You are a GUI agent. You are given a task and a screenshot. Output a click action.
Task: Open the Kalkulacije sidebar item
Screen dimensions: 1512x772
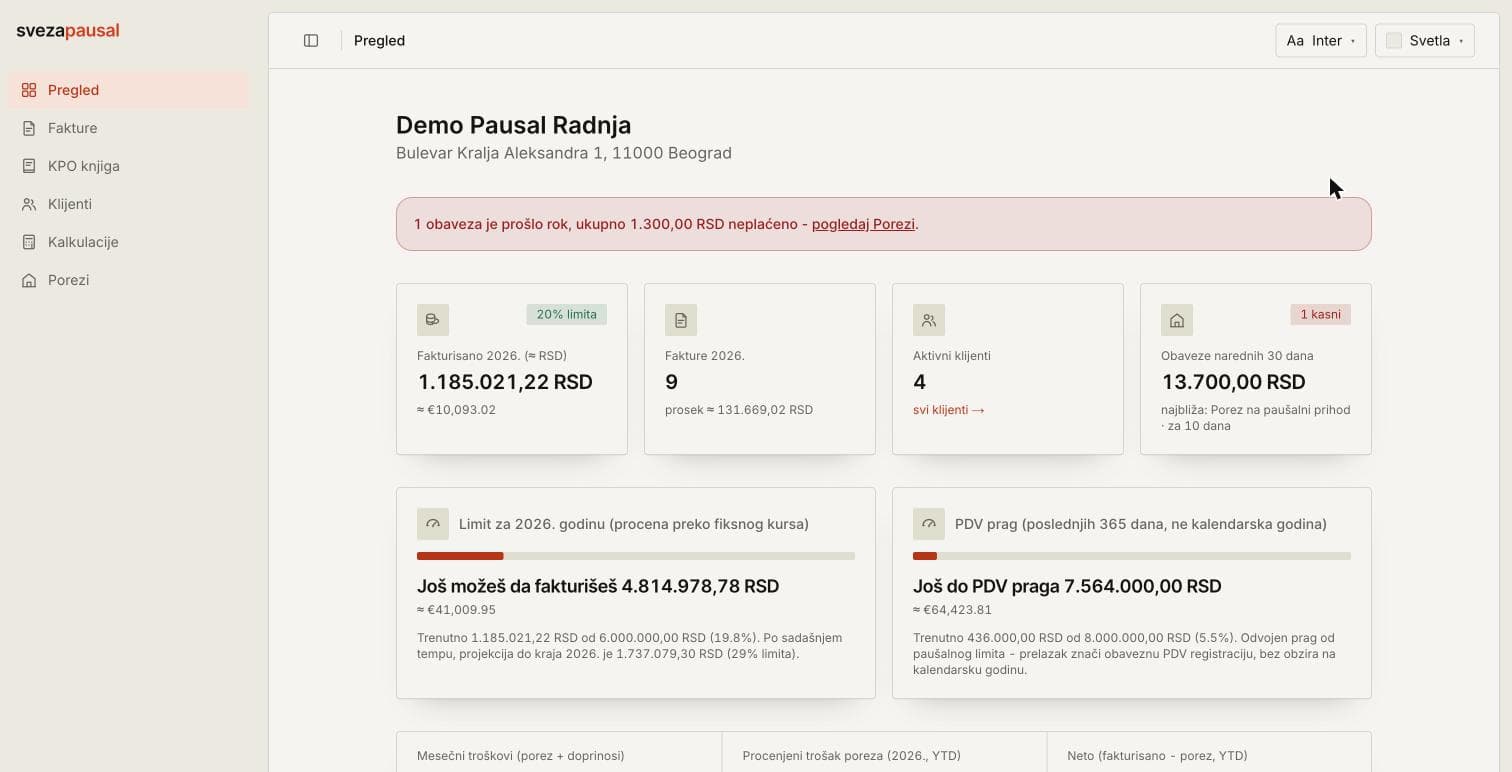pyautogui.click(x=128, y=242)
